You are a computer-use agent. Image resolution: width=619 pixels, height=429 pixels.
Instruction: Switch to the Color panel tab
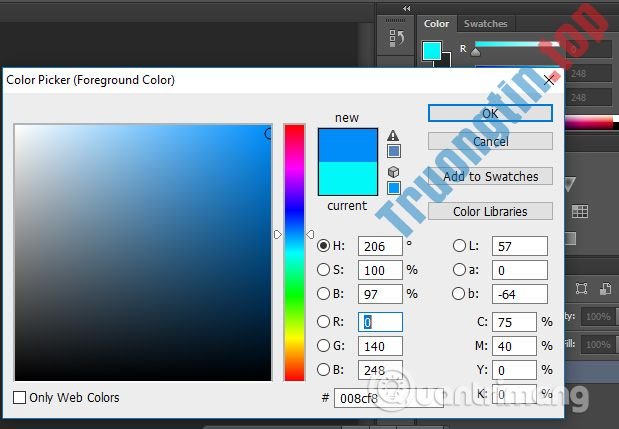436,24
